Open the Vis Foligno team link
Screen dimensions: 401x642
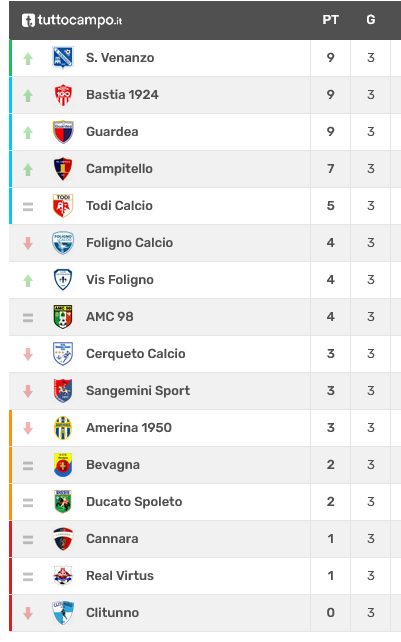pyautogui.click(x=120, y=280)
